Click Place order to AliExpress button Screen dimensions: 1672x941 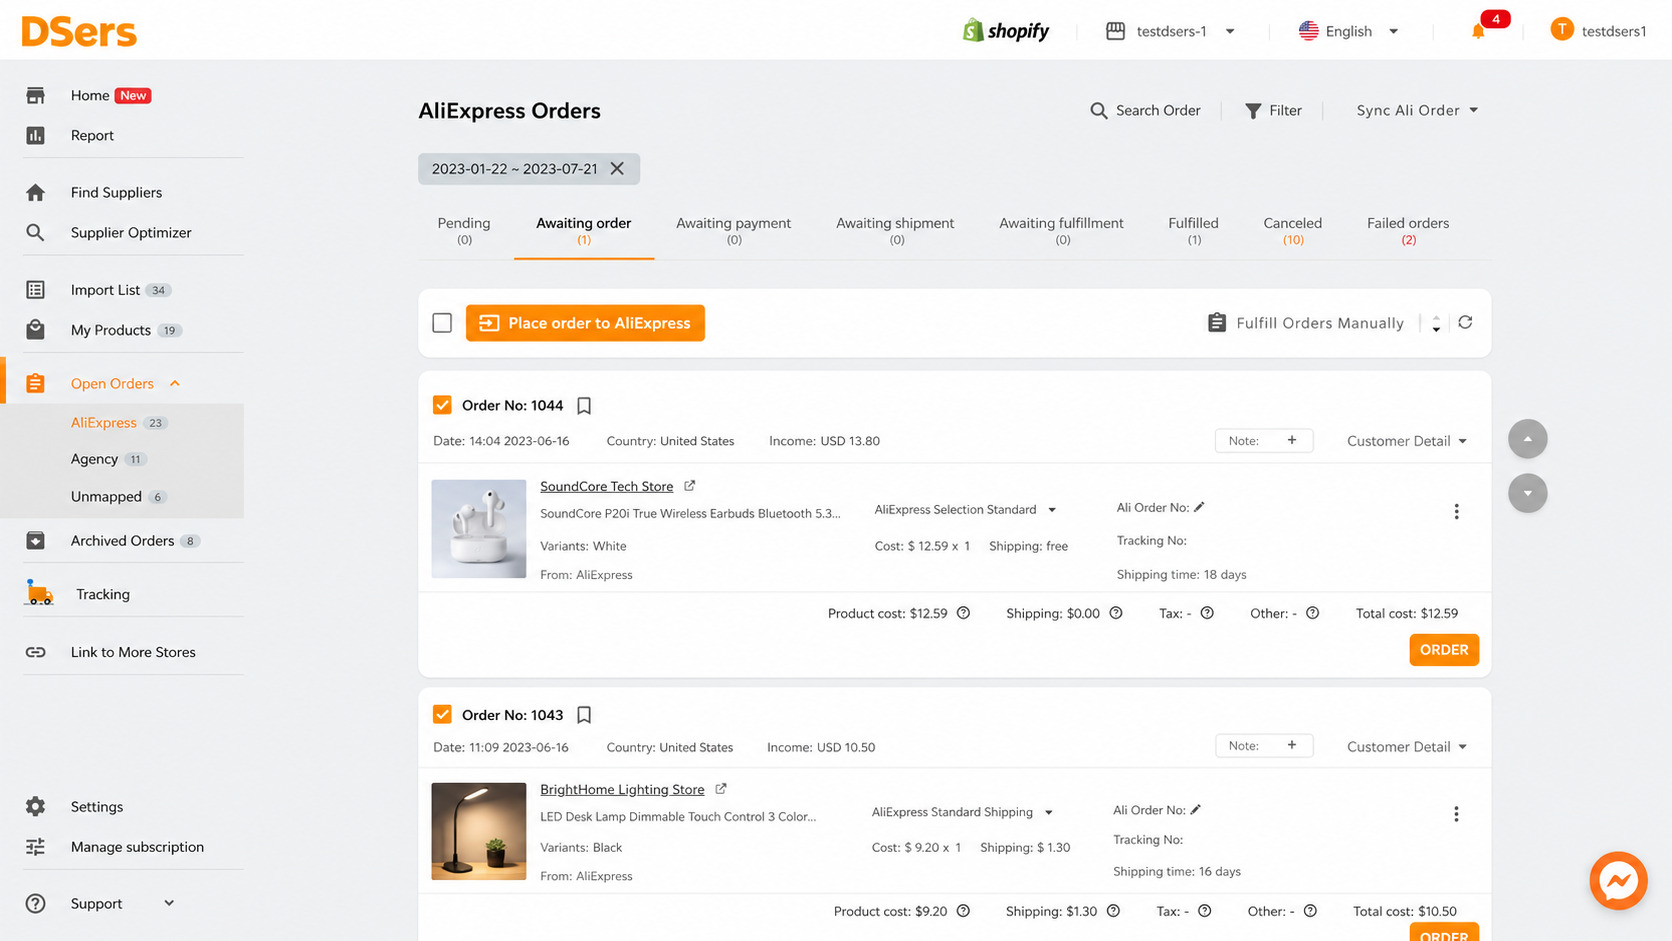pyautogui.click(x=585, y=323)
